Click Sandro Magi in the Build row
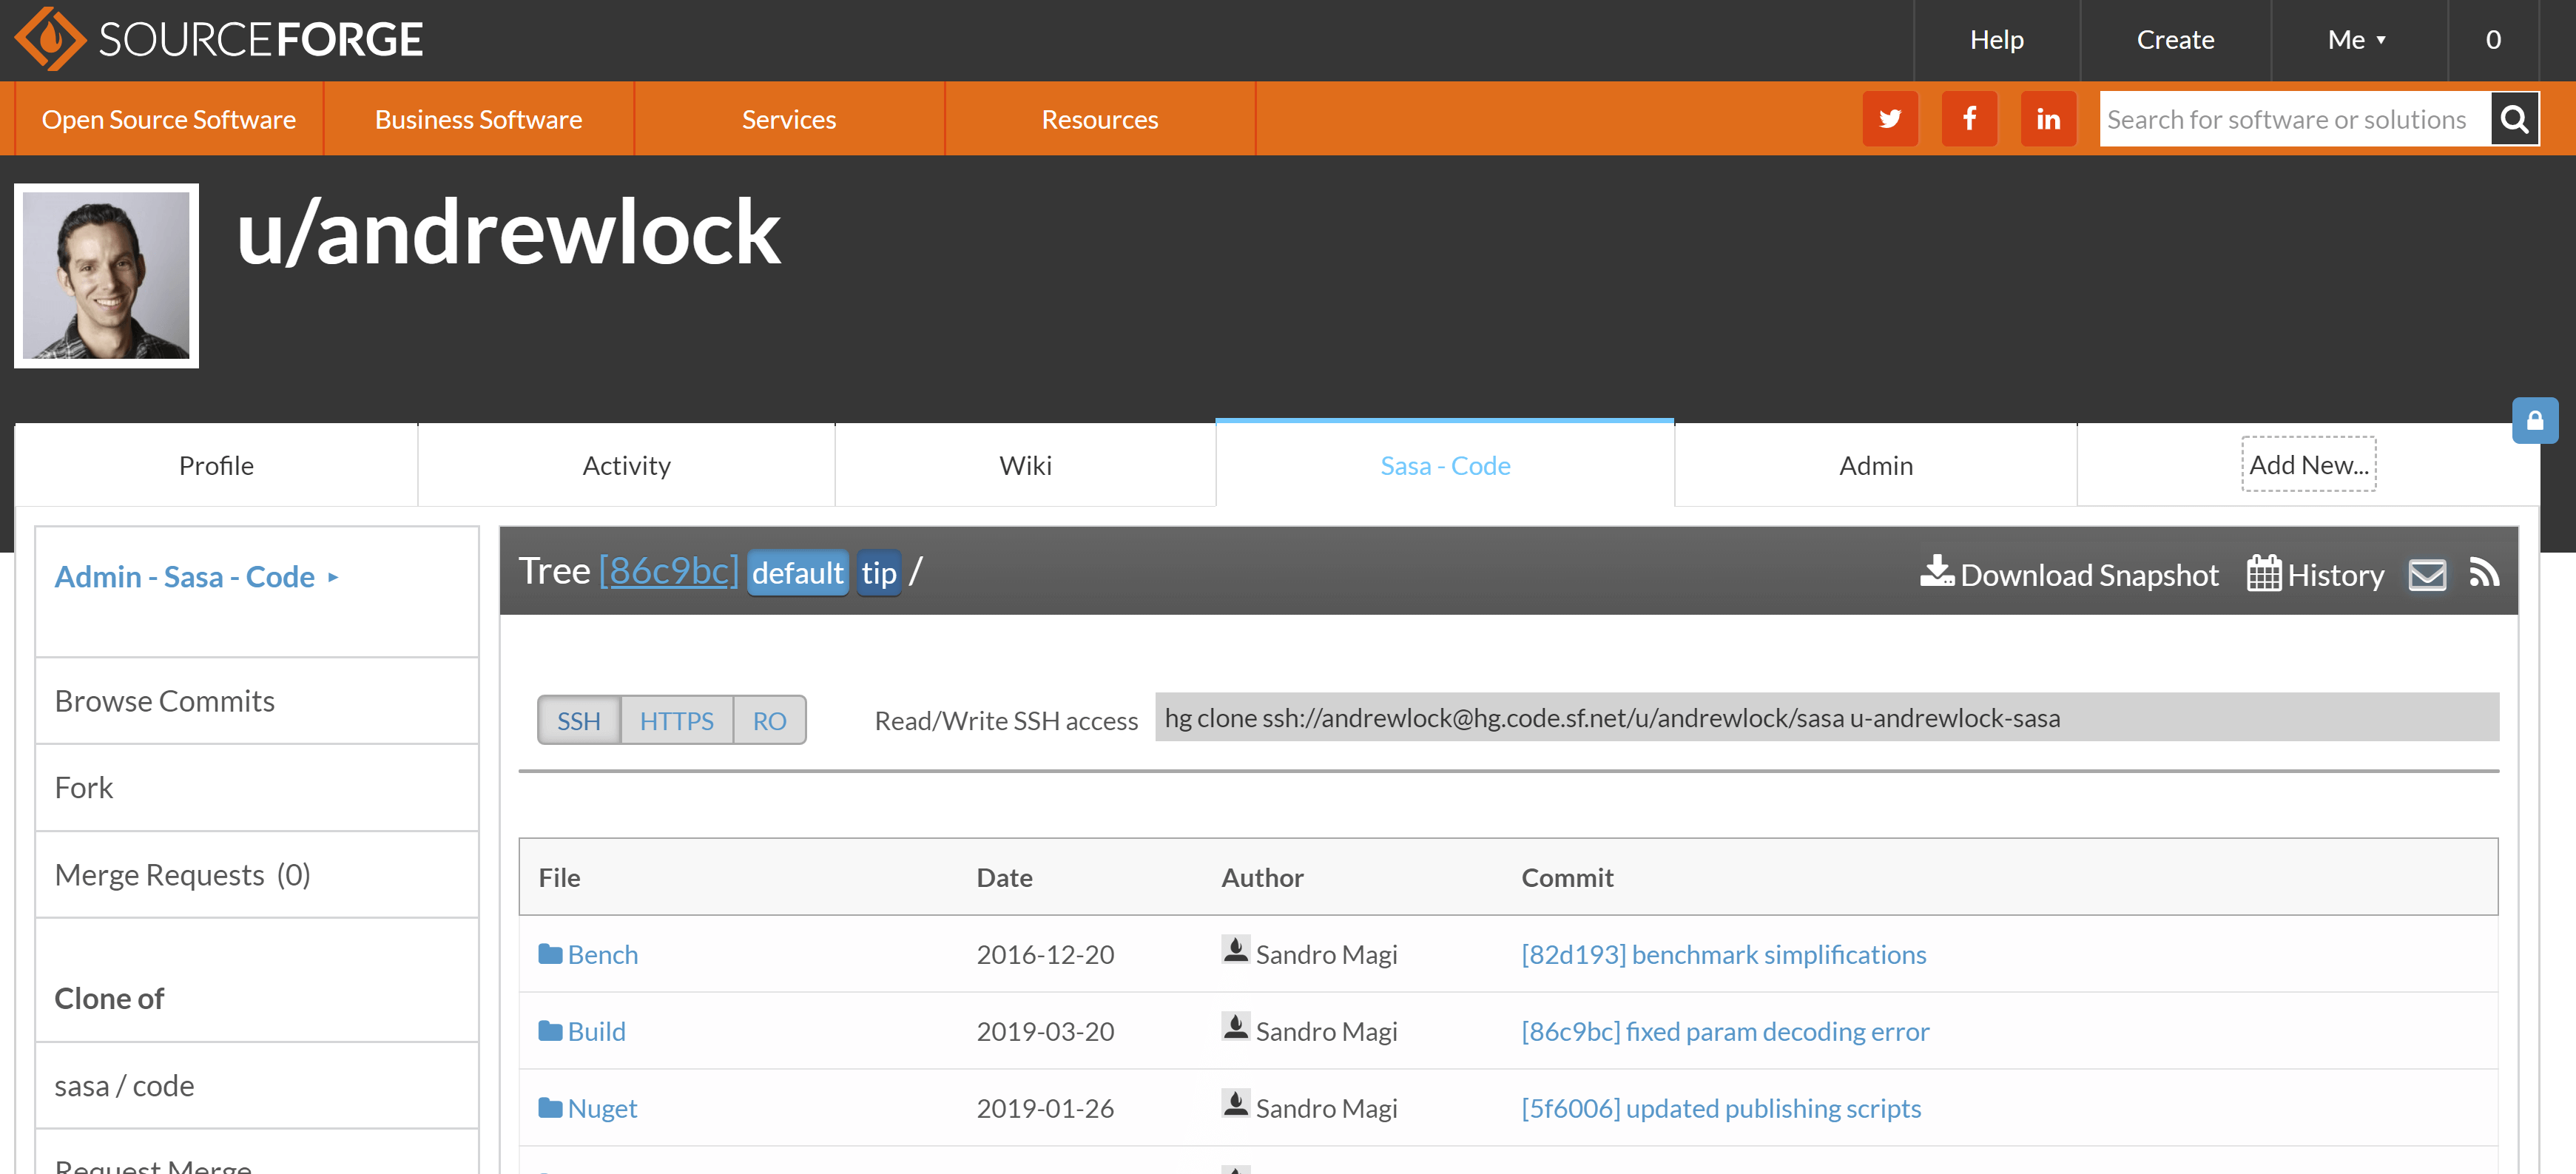This screenshot has height=1174, width=2576. 1326,1031
